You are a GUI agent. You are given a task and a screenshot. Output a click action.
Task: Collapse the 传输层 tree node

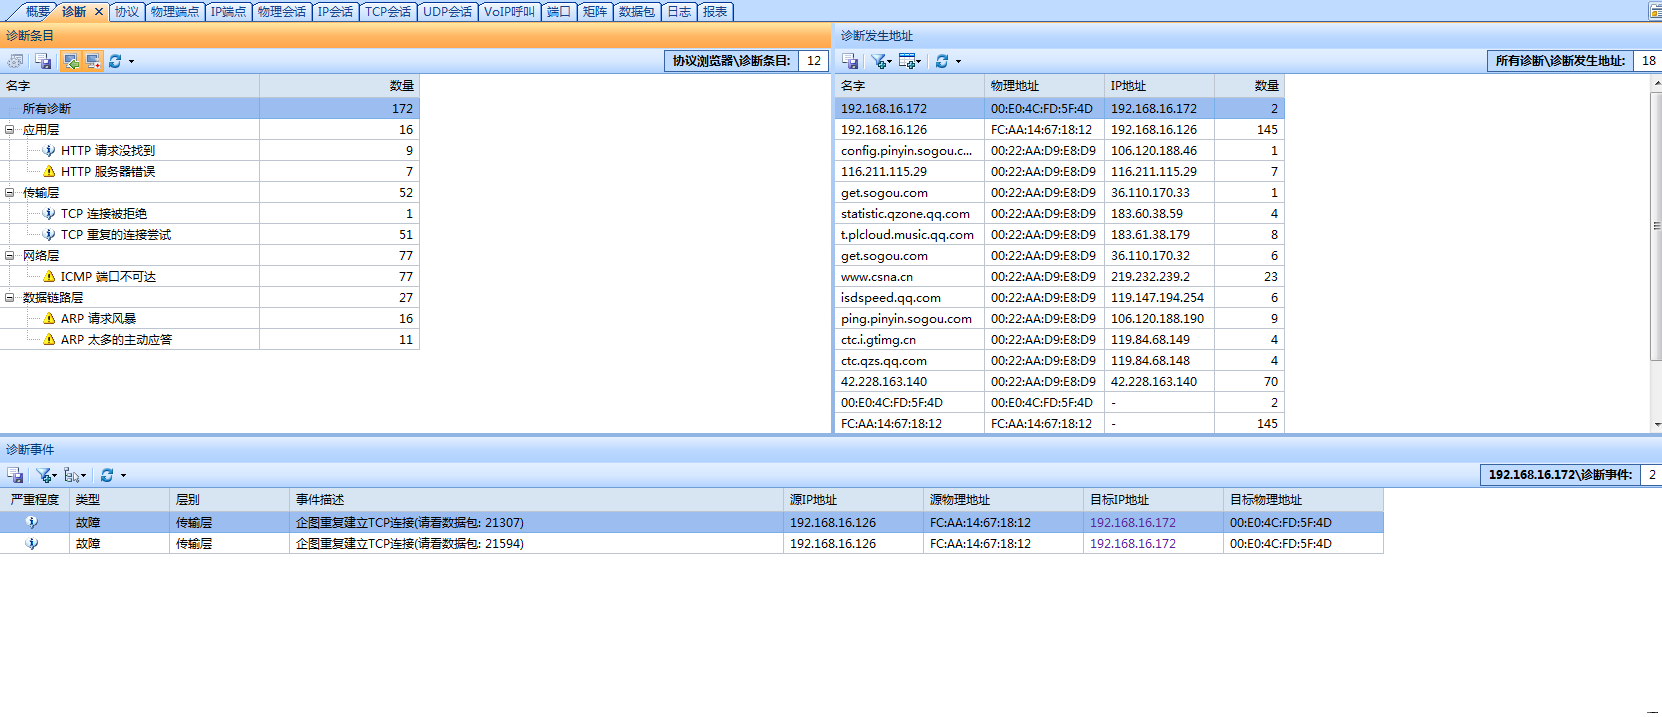pos(10,193)
